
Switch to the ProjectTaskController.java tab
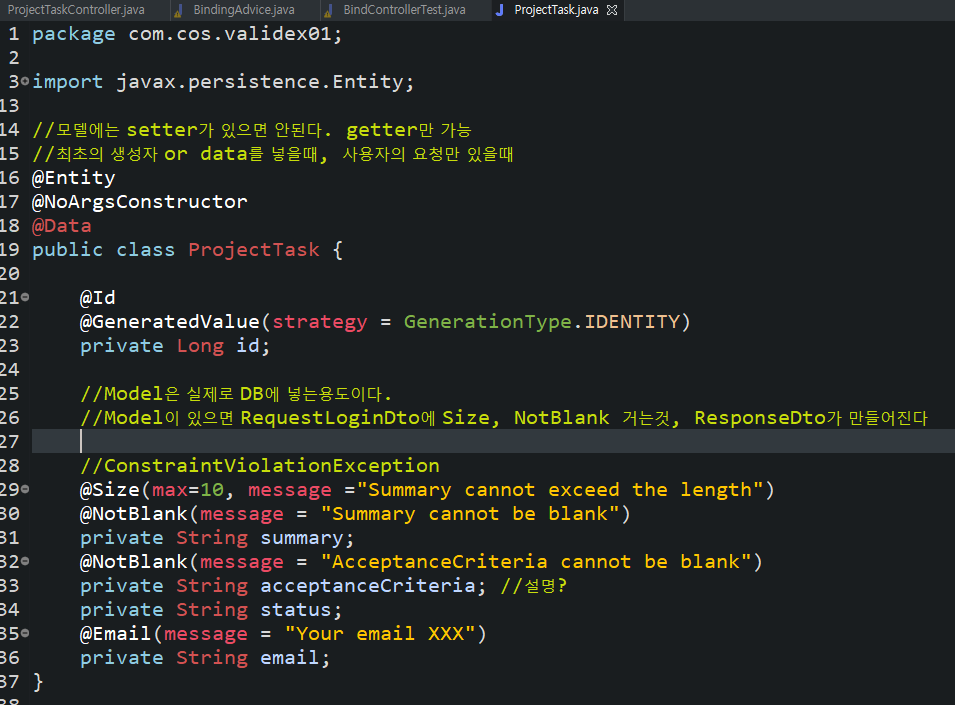76,10
